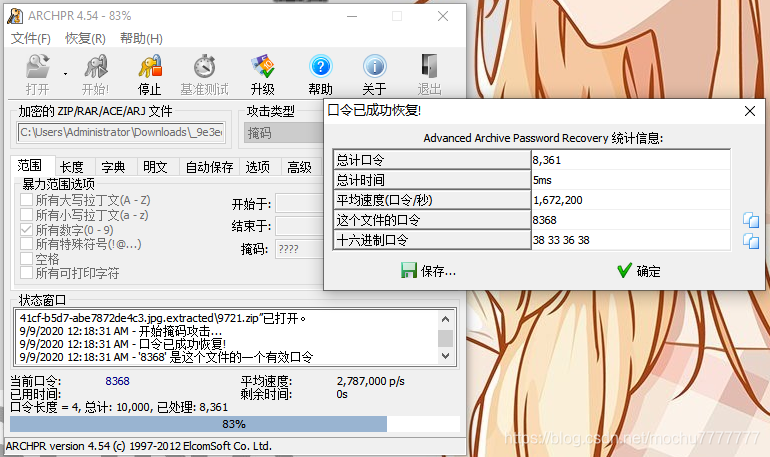Open the 帮助 (Help) question-mark icon
Screen dimensions: 770x457
coord(321,66)
